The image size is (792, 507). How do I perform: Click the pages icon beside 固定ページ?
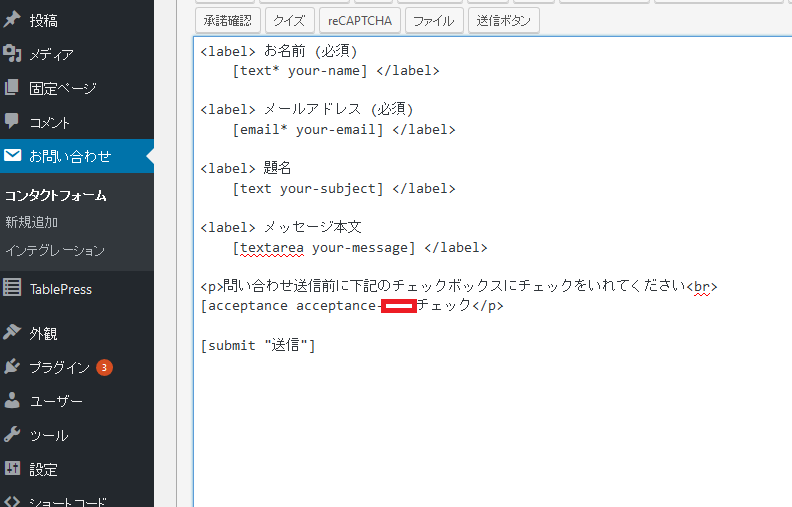coord(12,88)
